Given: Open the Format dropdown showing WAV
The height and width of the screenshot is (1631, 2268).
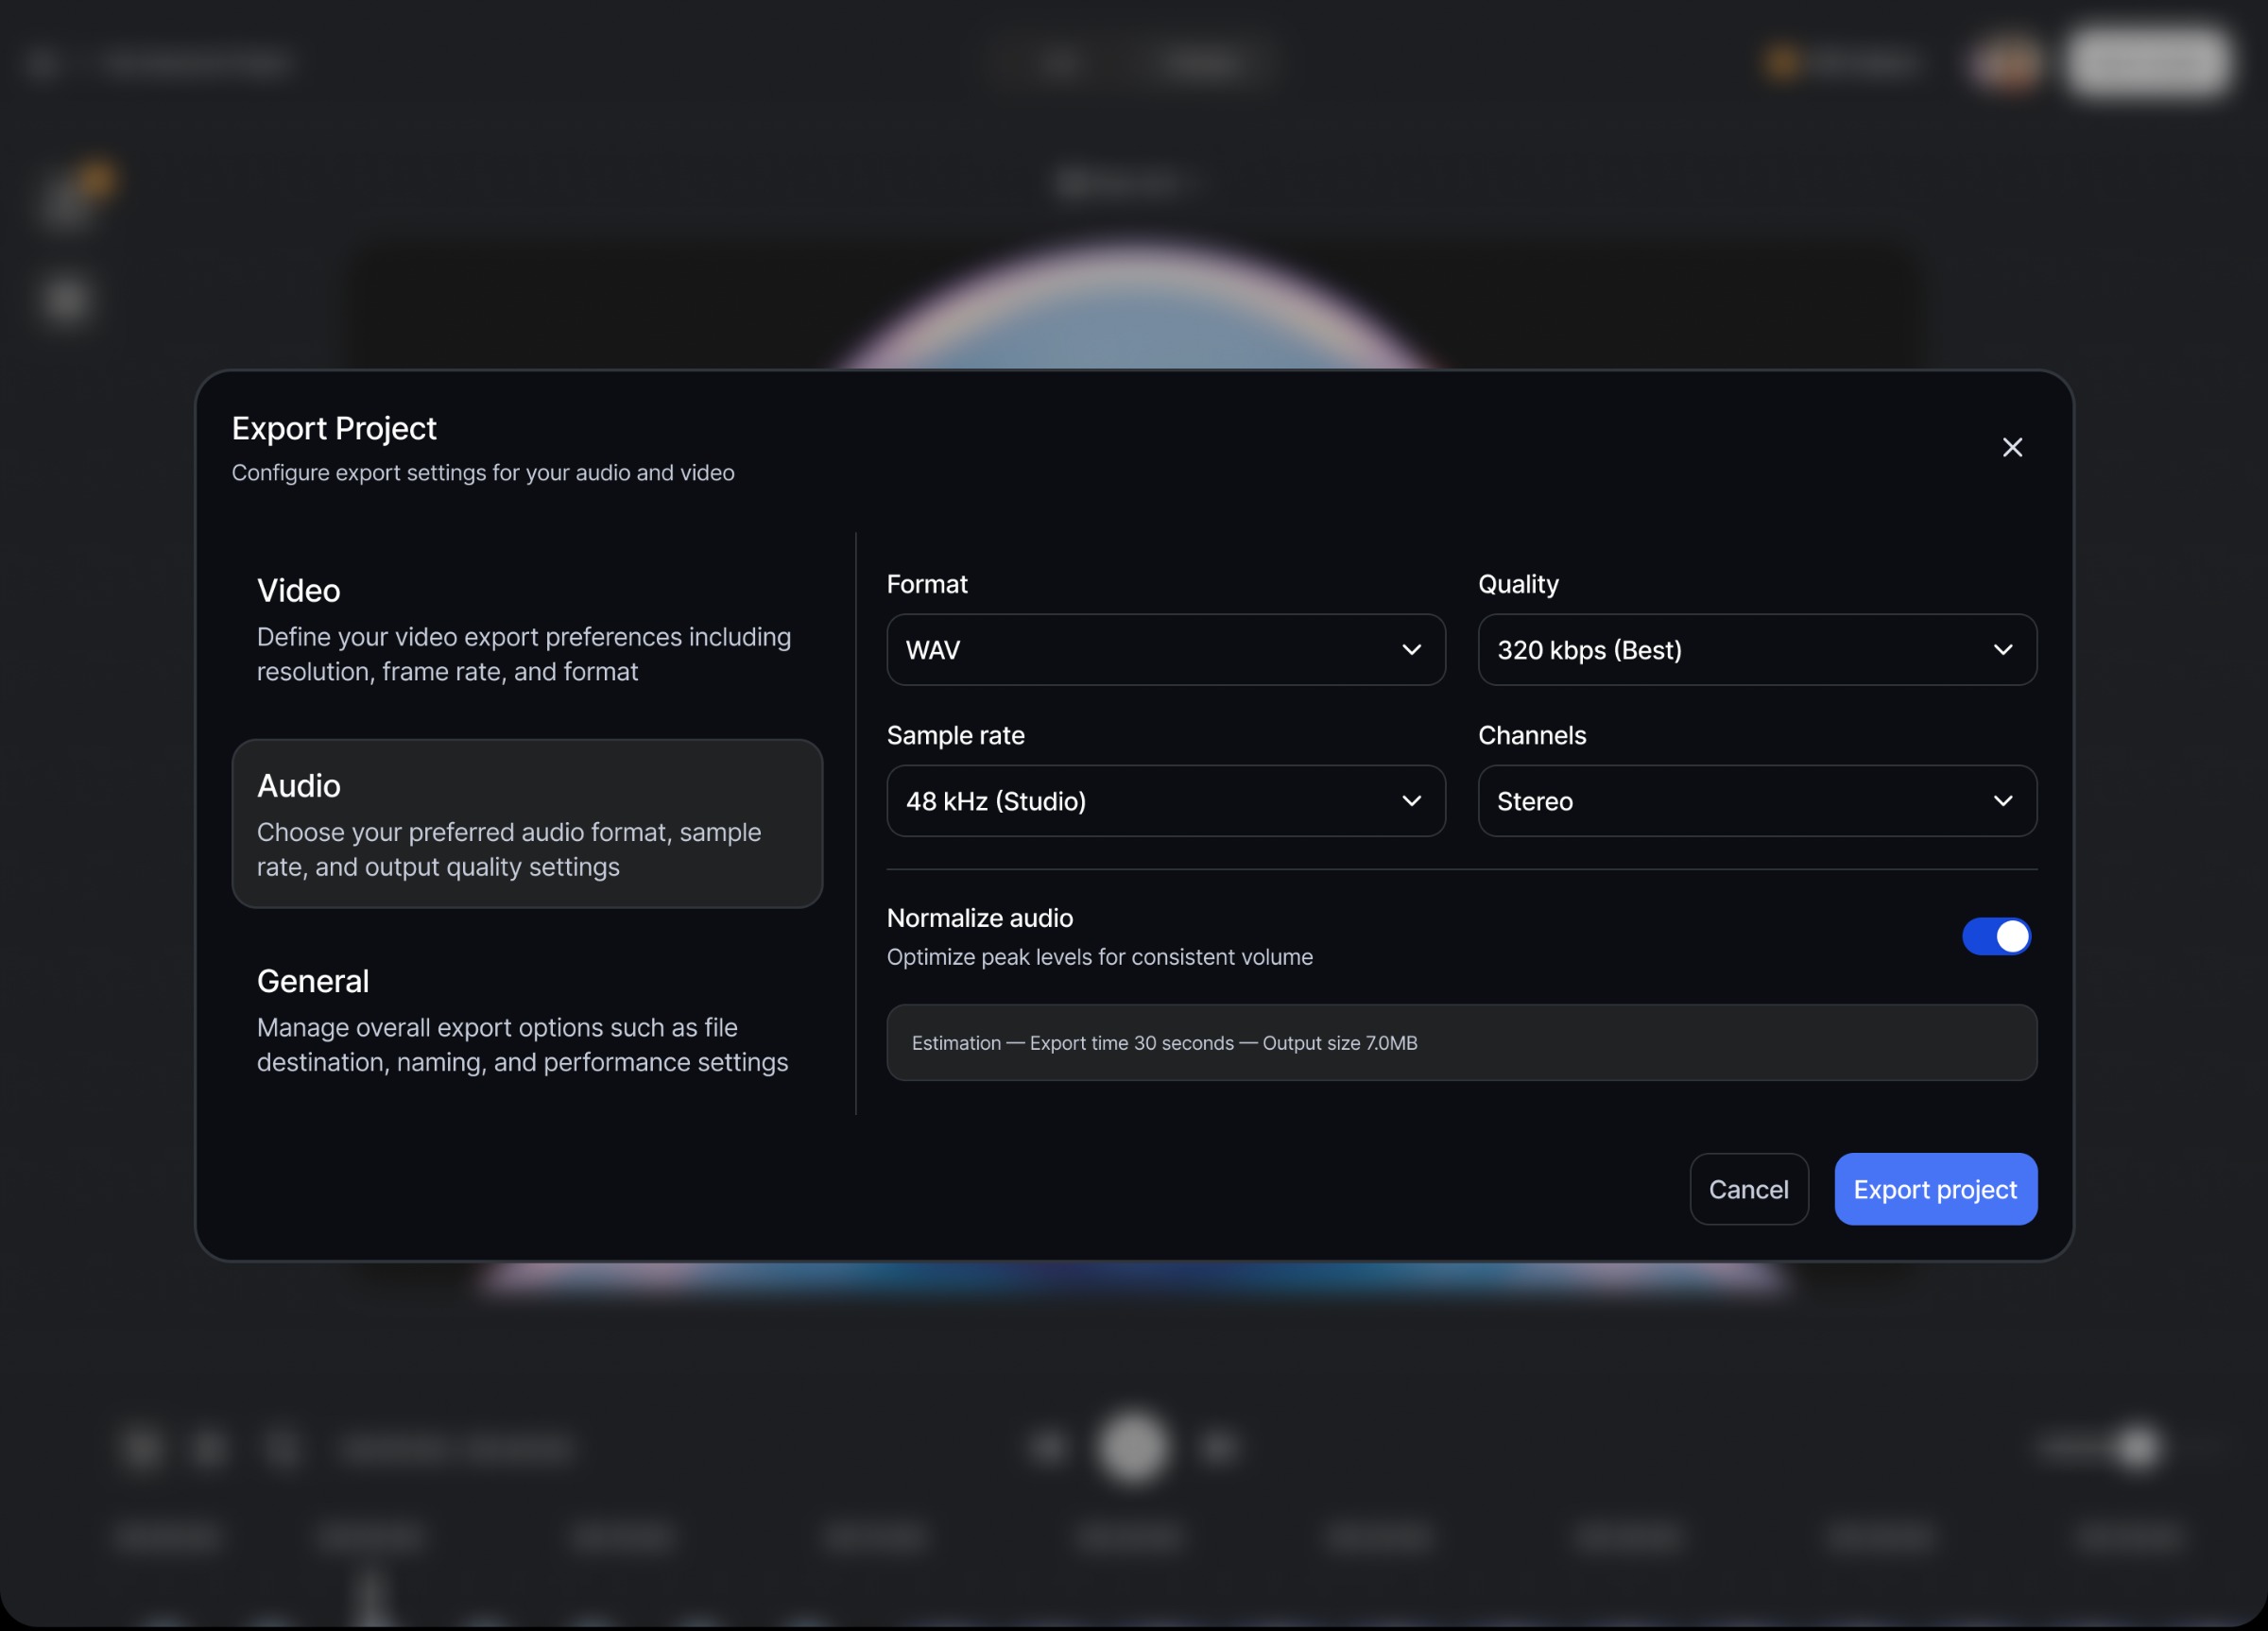Looking at the screenshot, I should pos(1165,650).
